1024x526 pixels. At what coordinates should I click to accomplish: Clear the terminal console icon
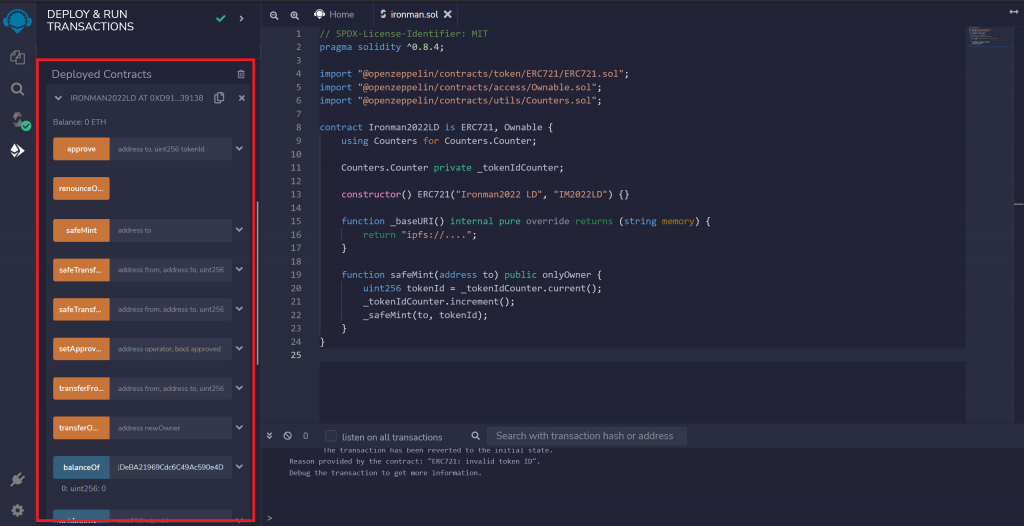point(287,436)
